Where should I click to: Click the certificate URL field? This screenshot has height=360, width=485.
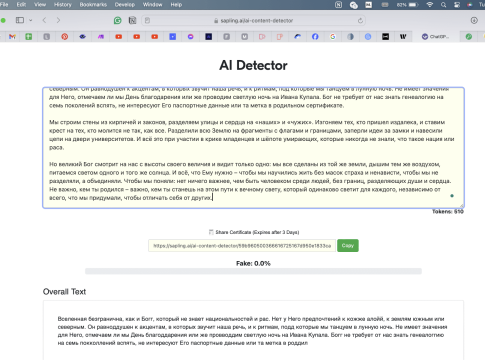242,246
